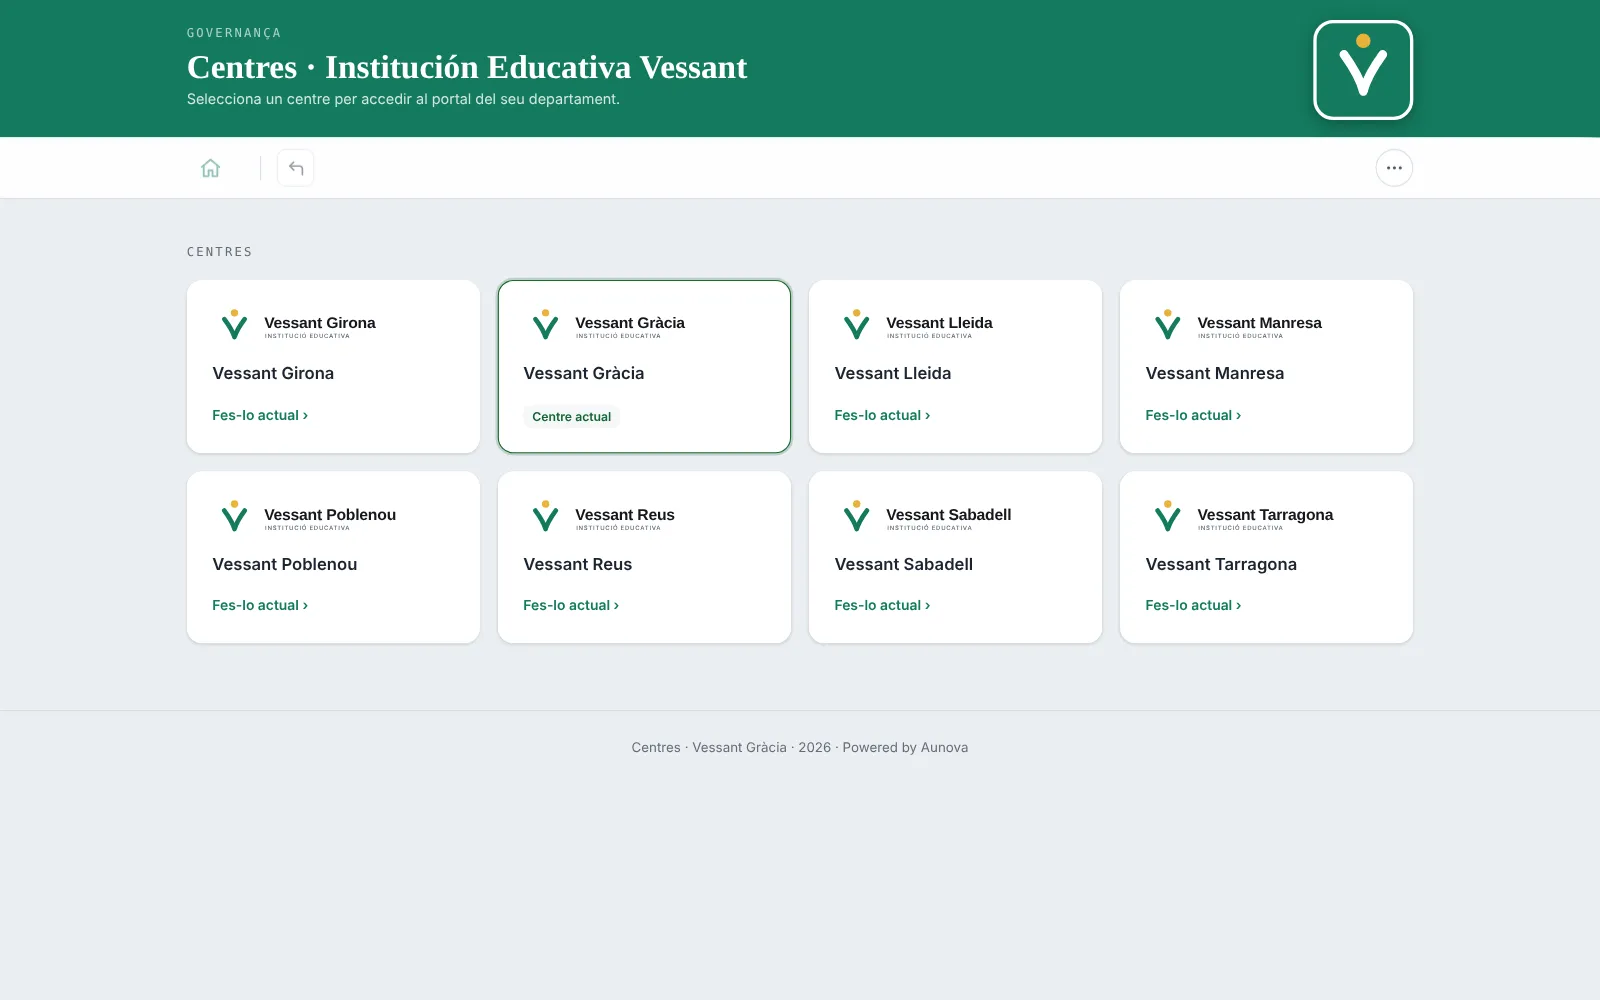Click the page heading Centres · Institución Educativa Vessant
This screenshot has height=1000, width=1600.
[x=467, y=67]
